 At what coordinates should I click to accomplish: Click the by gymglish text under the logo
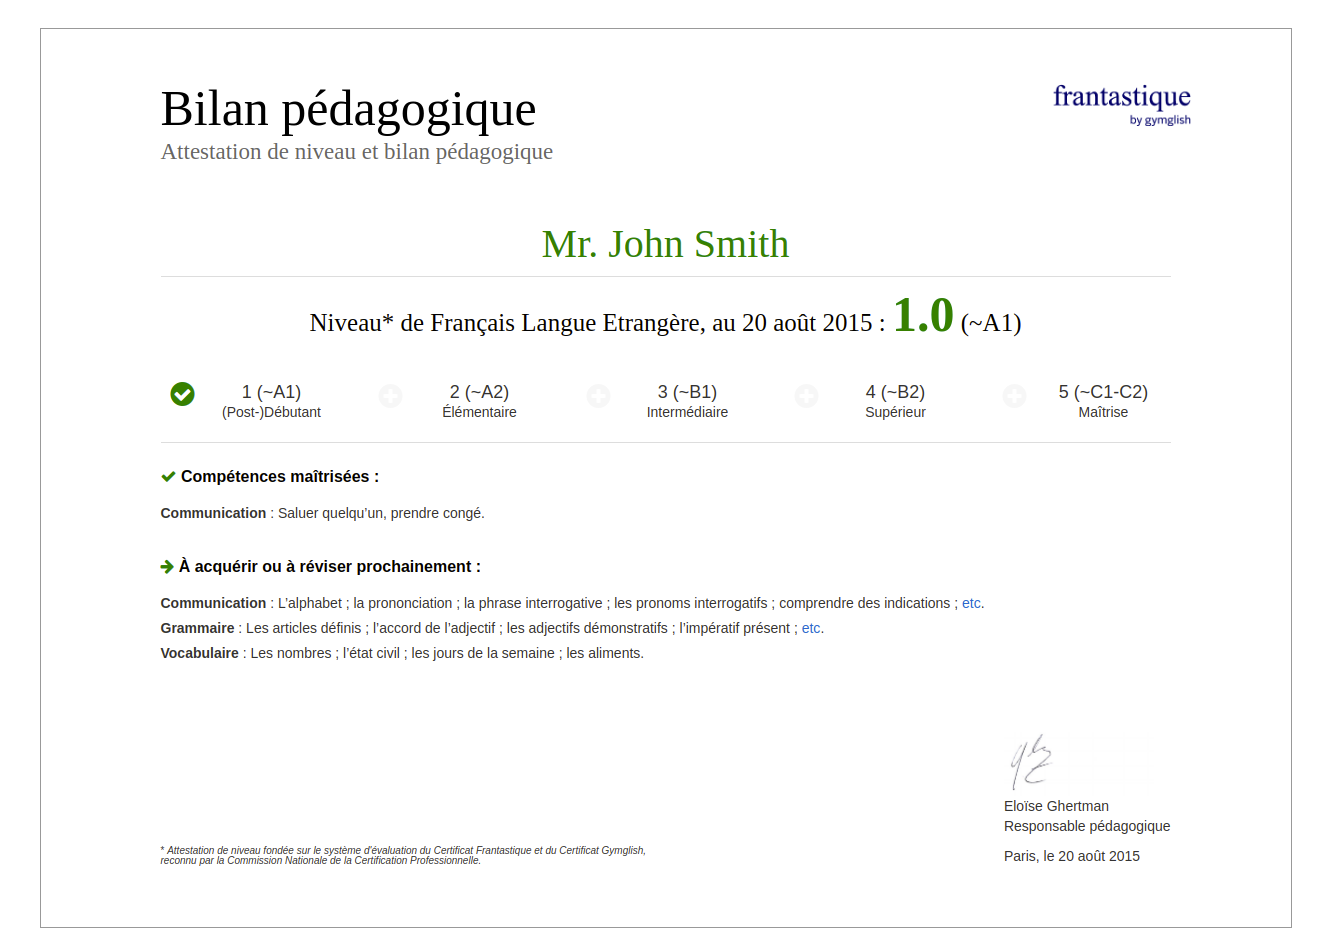click(1160, 120)
